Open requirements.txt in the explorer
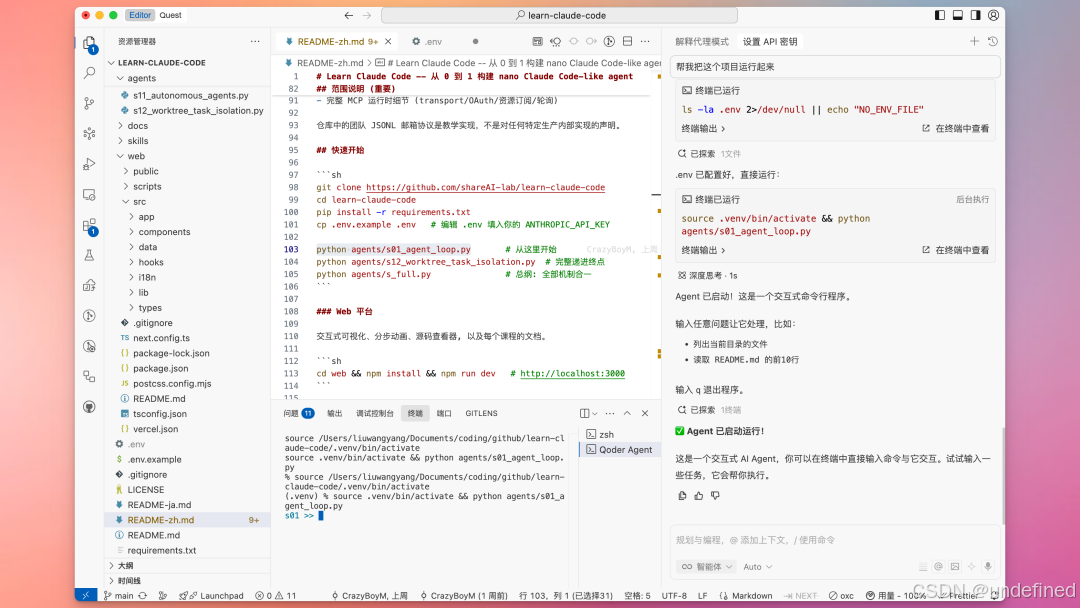 coord(162,550)
